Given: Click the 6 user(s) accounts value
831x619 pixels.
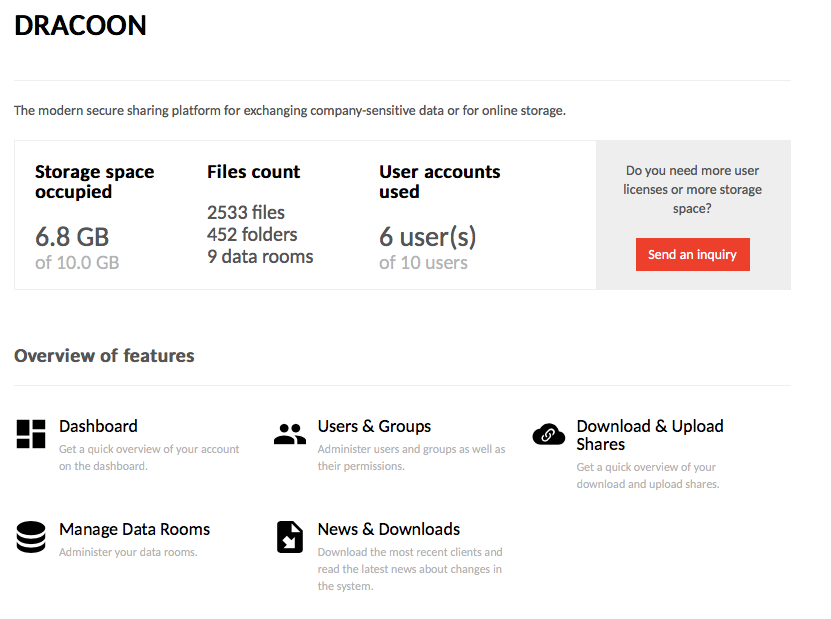Looking at the screenshot, I should point(428,237).
